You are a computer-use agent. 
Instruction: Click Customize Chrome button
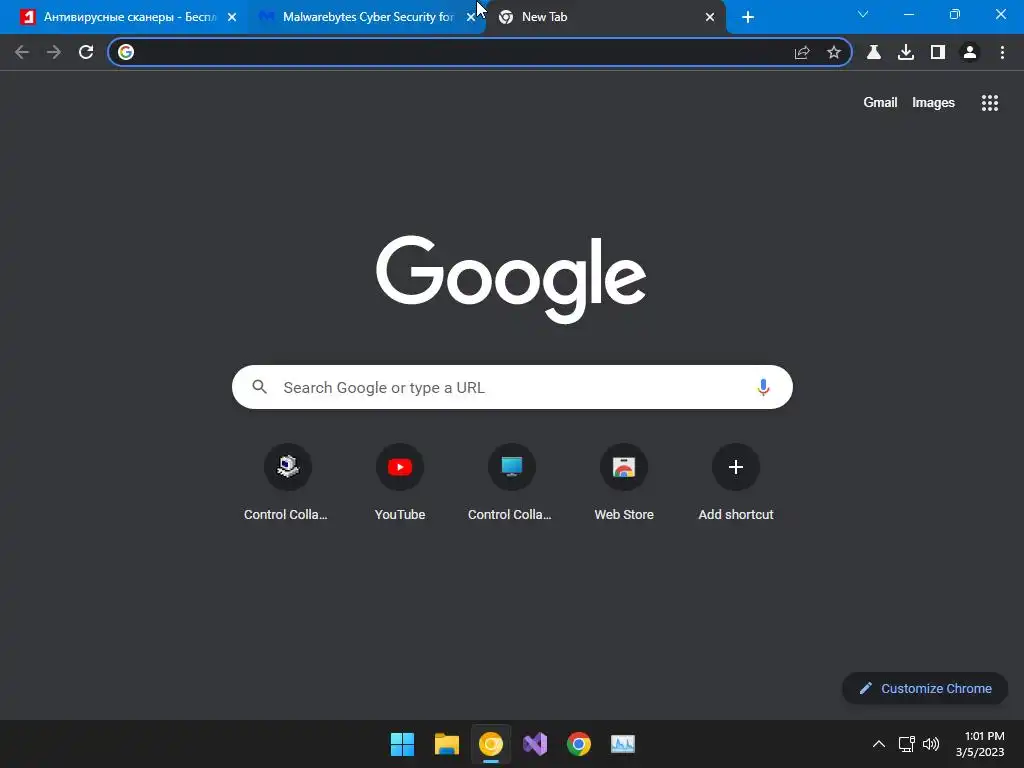(925, 688)
